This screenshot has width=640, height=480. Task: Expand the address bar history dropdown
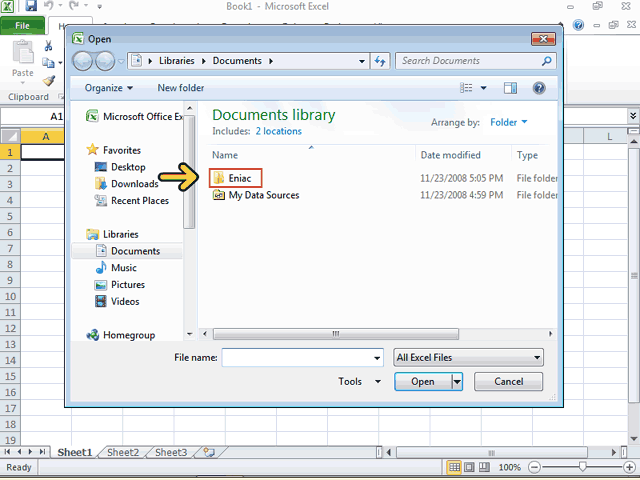click(x=362, y=61)
